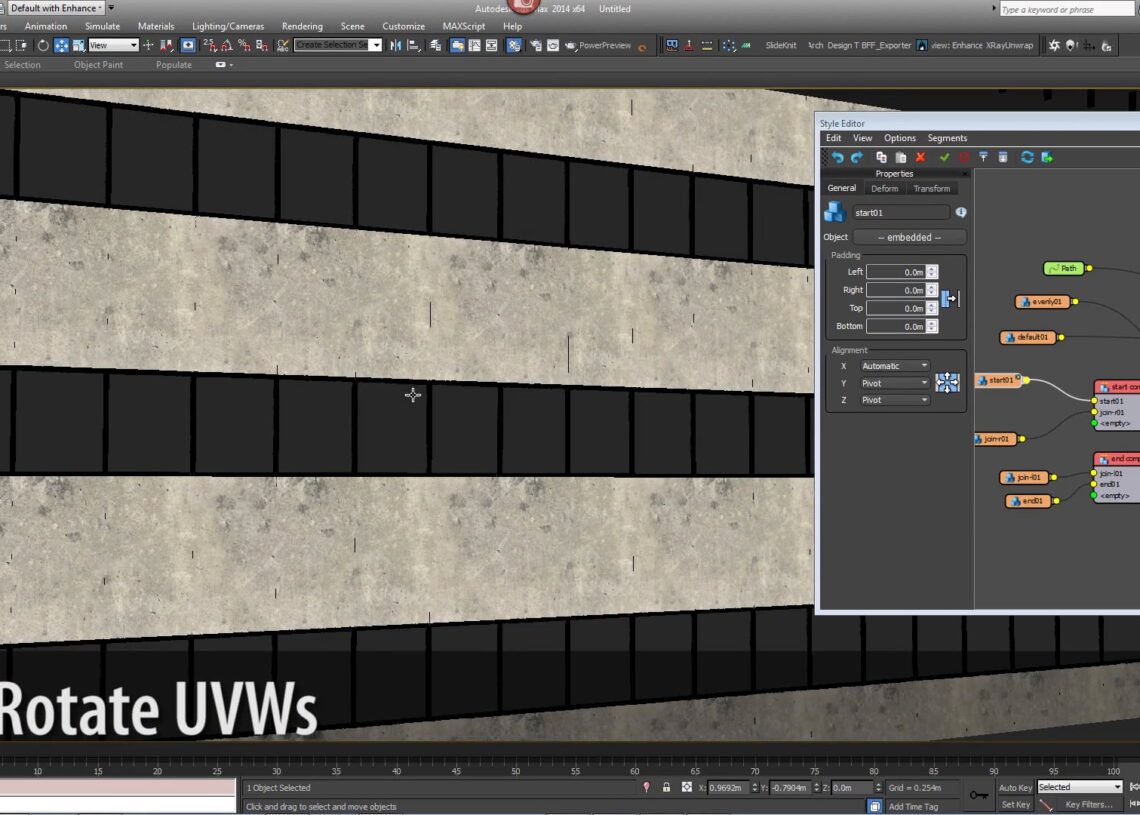Open the Segments menu in Style Editor
Image resolution: width=1140 pixels, height=815 pixels.
[947, 138]
